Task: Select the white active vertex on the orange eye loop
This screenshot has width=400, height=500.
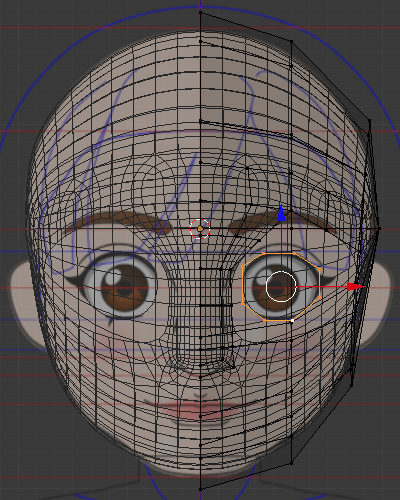Action: [292, 321]
